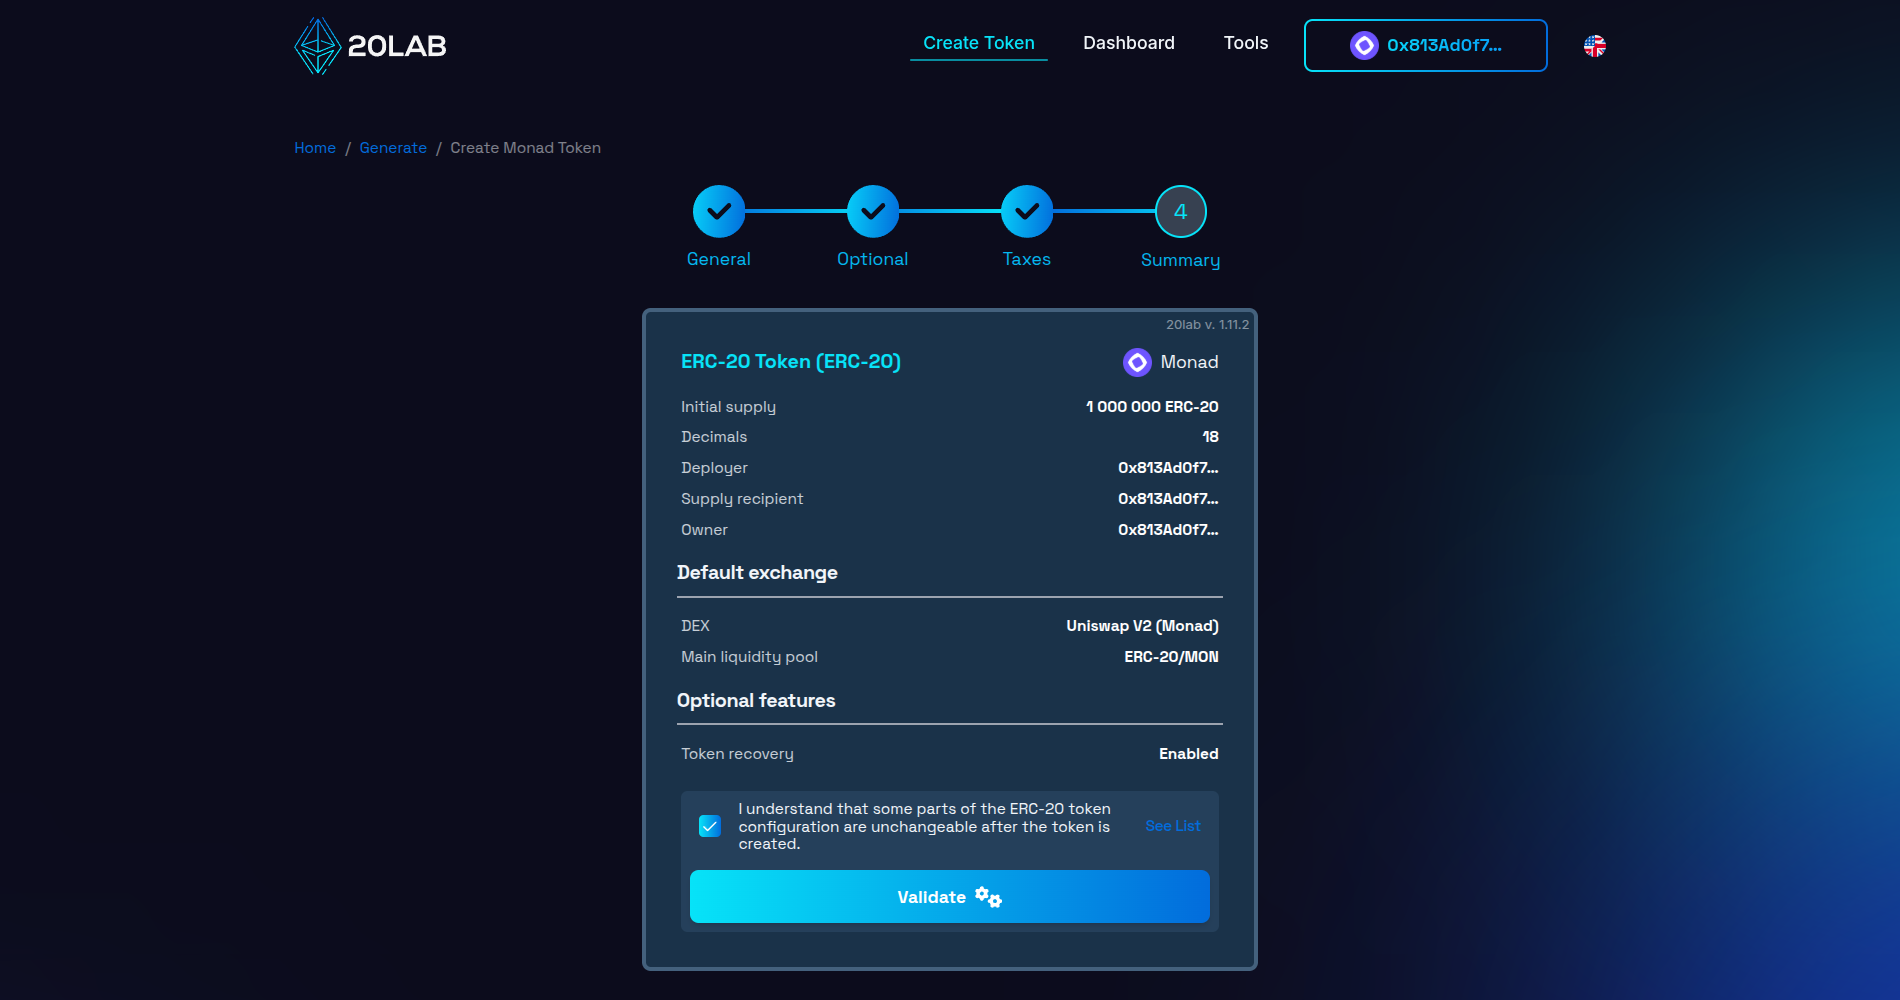Open the Create Token menu item
The width and height of the screenshot is (1900, 1000).
point(979,43)
